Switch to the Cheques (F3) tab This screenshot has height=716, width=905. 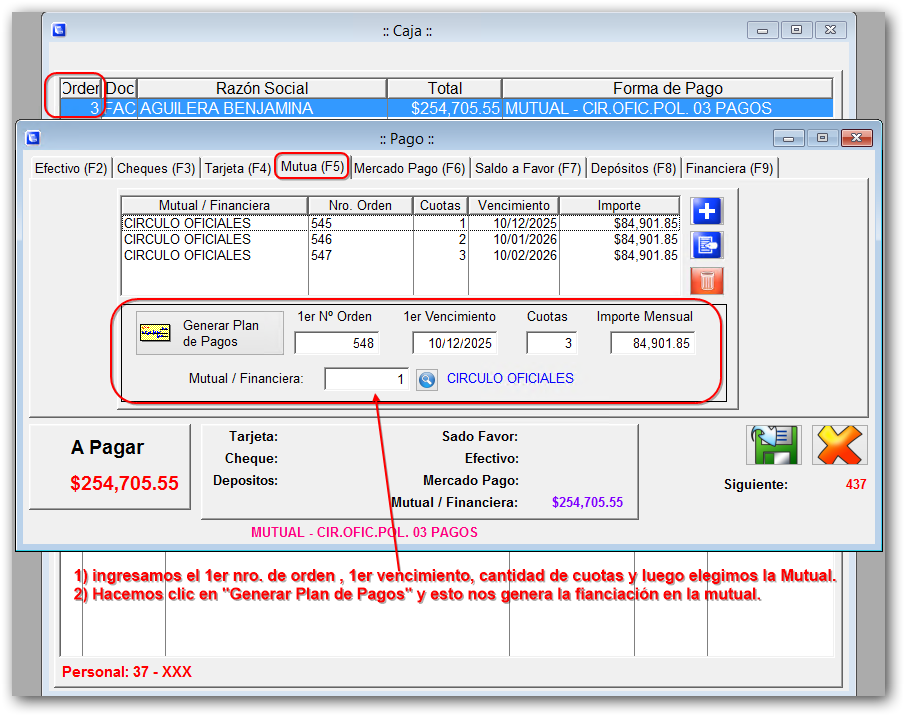coord(156,168)
